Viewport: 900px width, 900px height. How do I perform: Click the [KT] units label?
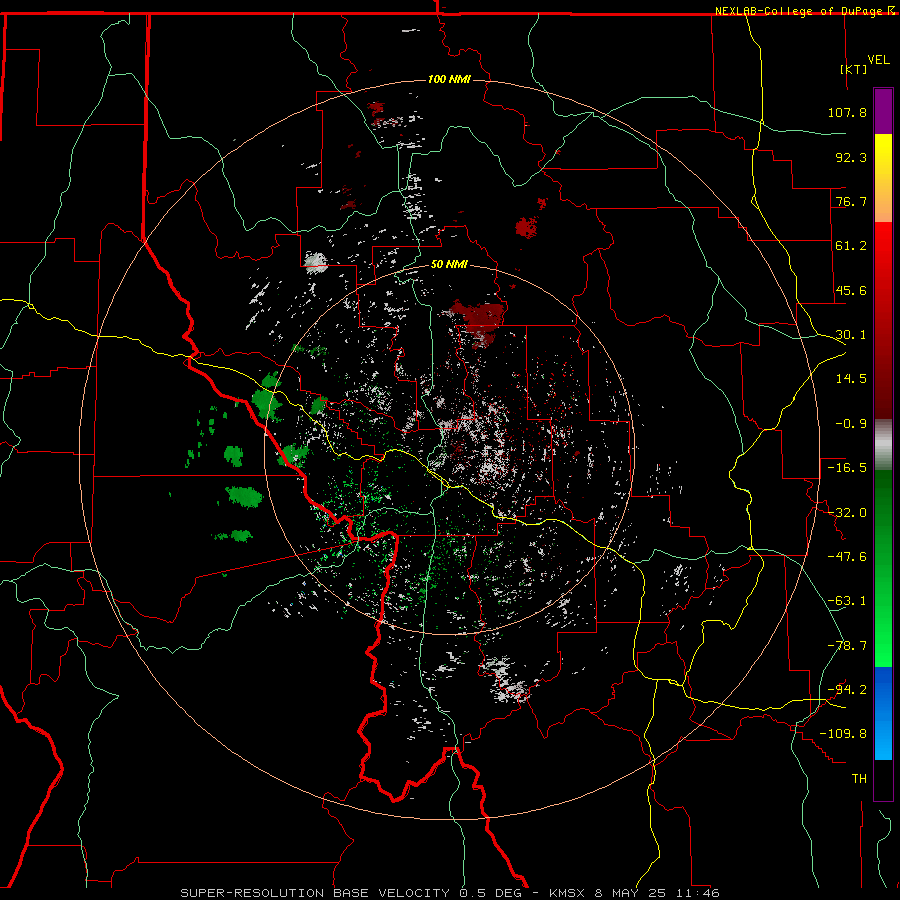pos(854,69)
